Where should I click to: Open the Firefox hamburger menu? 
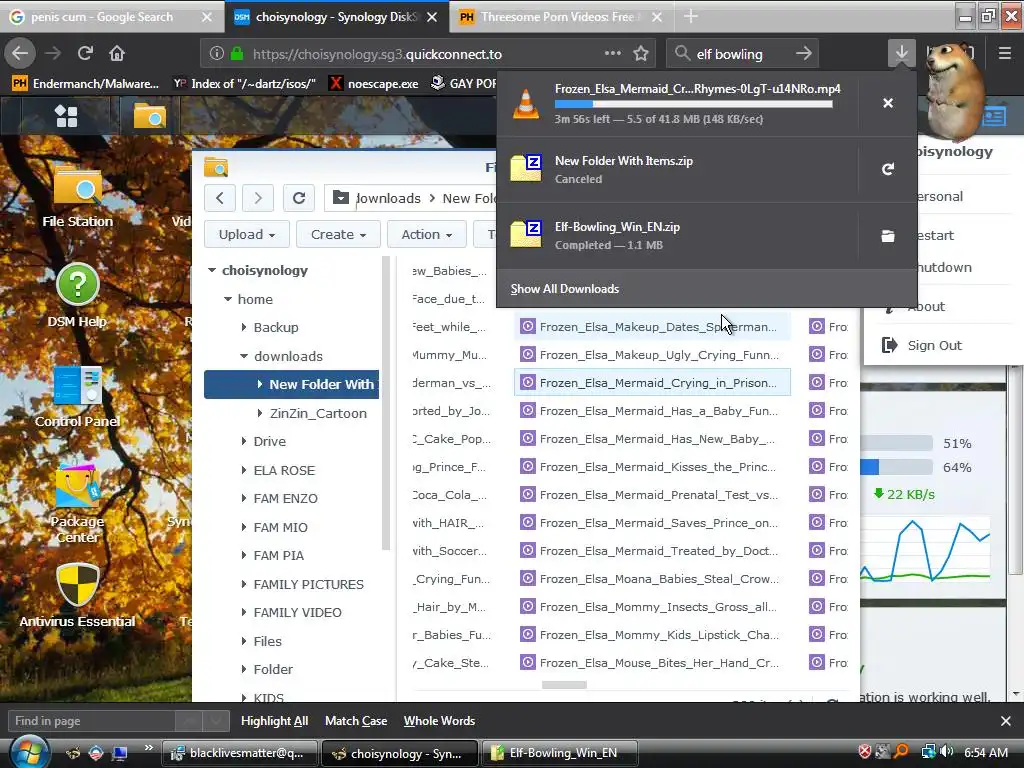(x=1004, y=53)
